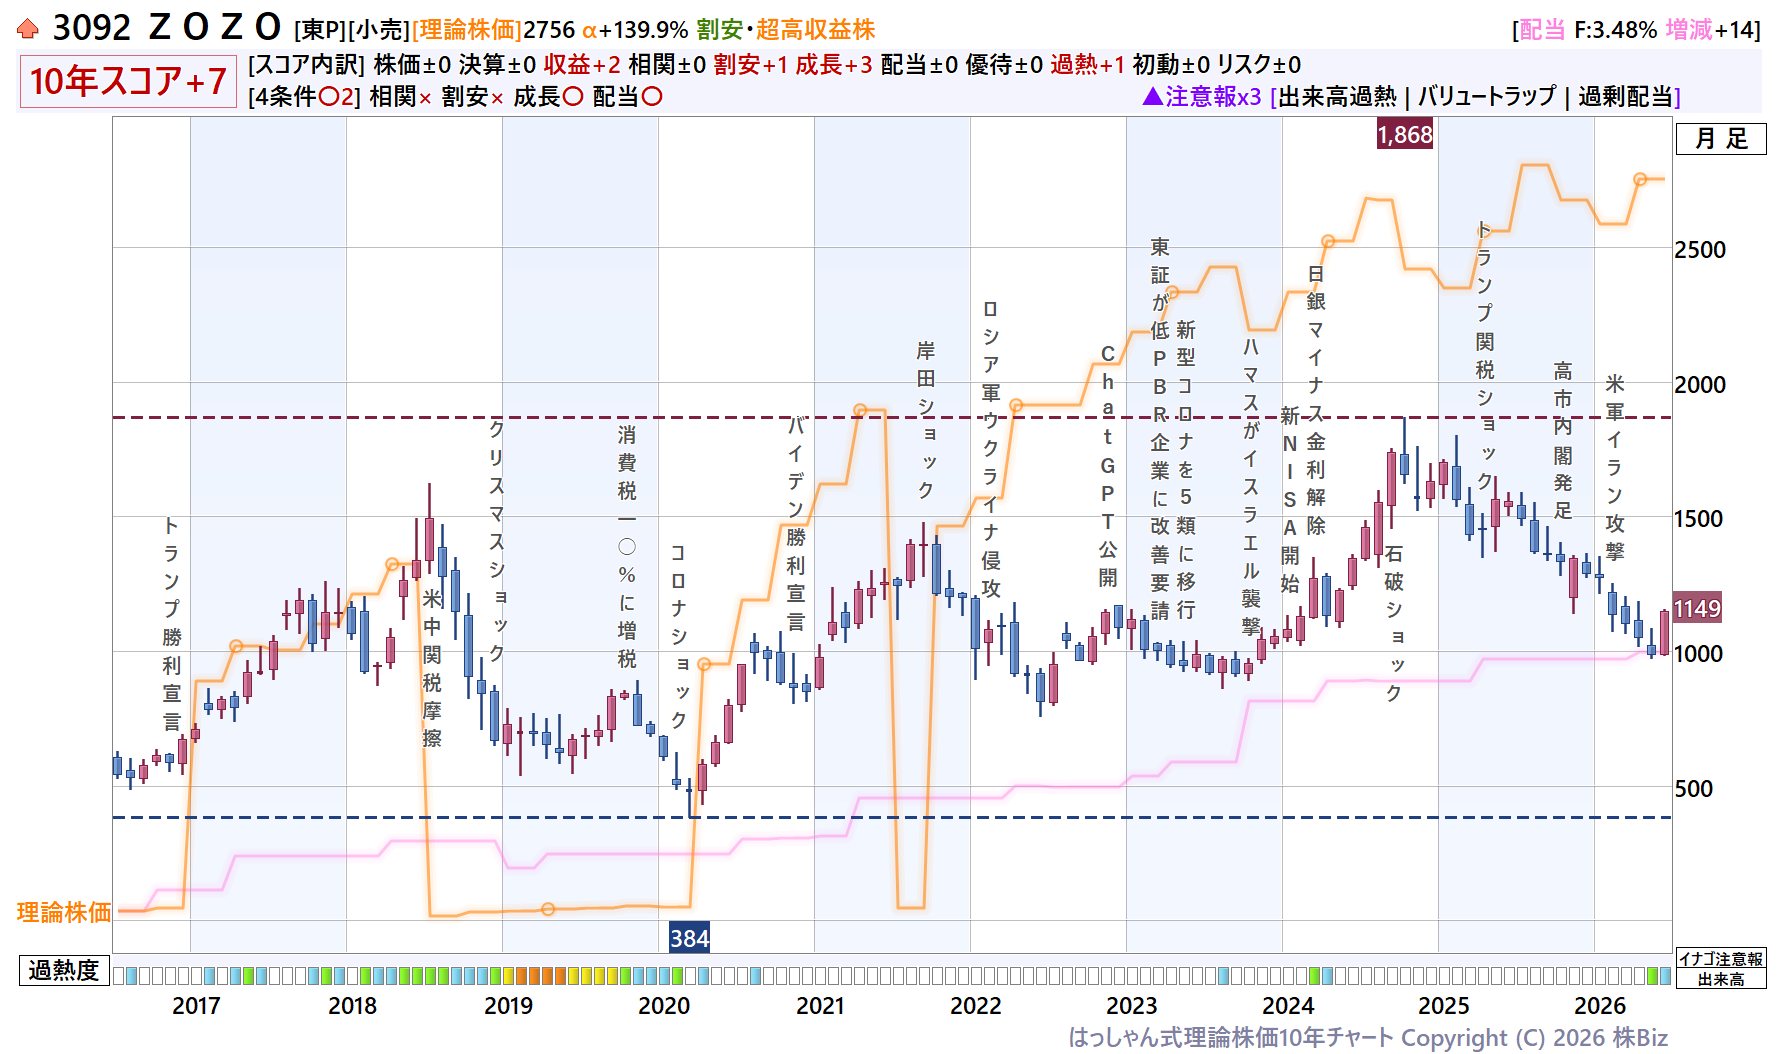Image resolution: width=1780 pixels, height=1054 pixels.
Task: Click the 1149 current price tag
Action: pyautogui.click(x=1697, y=608)
